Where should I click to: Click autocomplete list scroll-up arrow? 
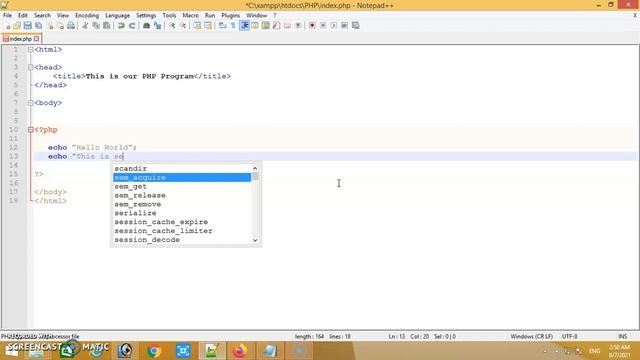coord(255,168)
